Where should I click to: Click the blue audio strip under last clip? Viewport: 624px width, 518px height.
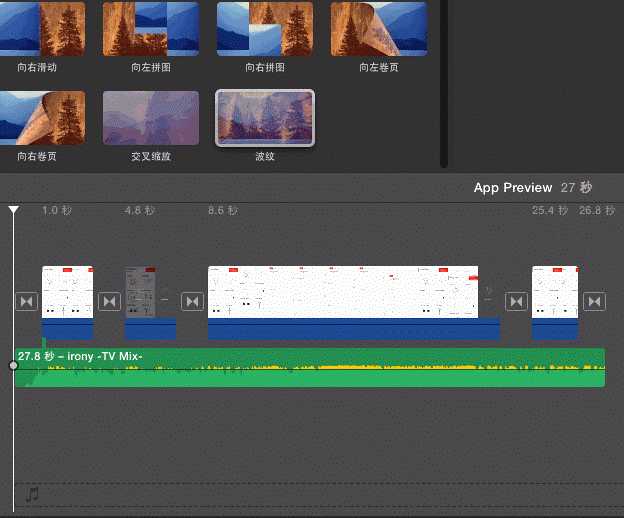pyautogui.click(x=555, y=329)
